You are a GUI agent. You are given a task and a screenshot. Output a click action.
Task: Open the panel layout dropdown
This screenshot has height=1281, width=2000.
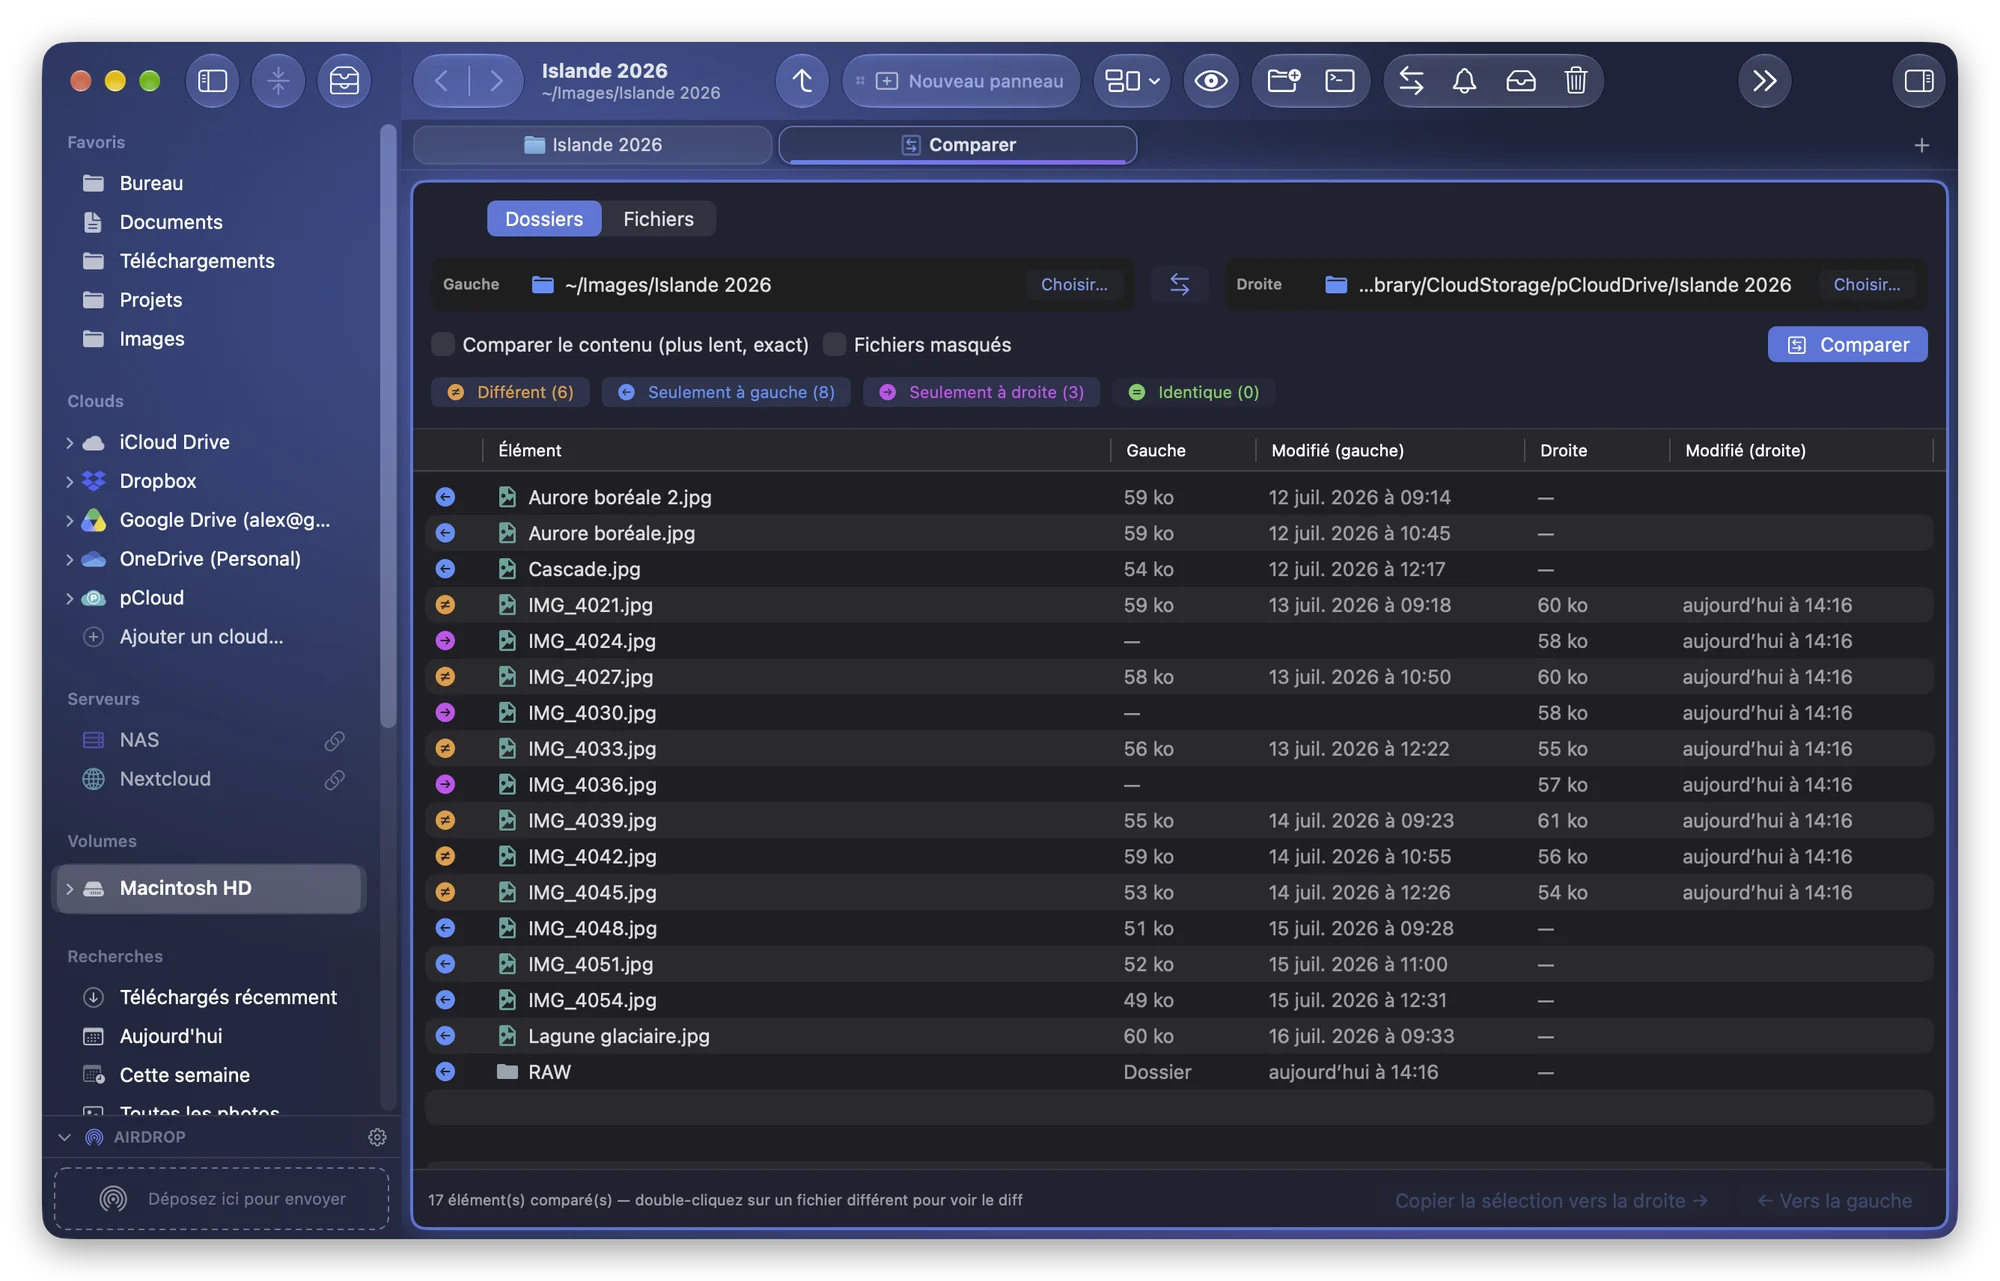click(1132, 81)
